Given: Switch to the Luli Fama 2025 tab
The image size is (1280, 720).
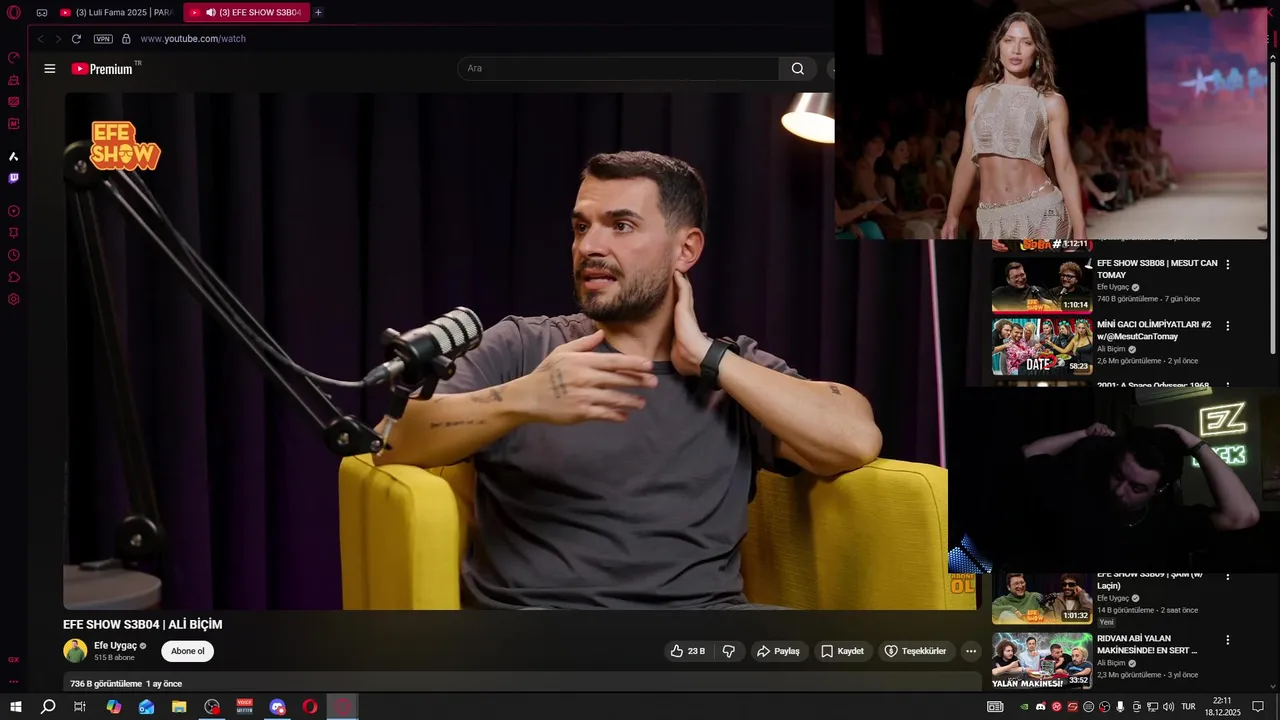Looking at the screenshot, I should [x=117, y=12].
